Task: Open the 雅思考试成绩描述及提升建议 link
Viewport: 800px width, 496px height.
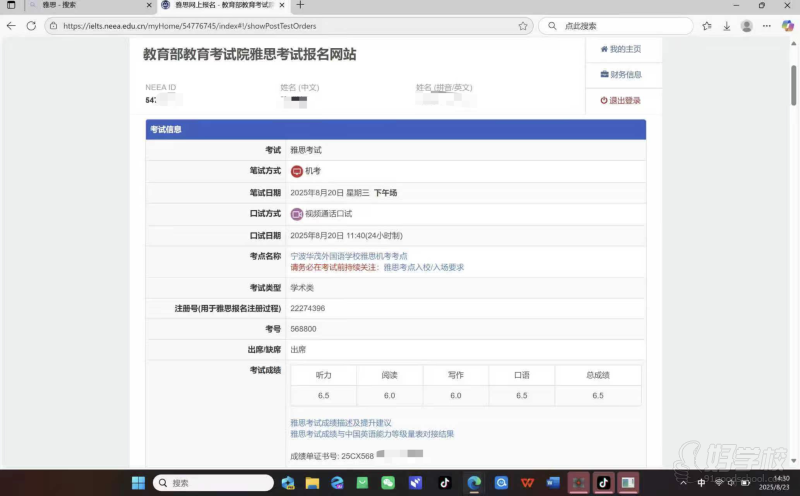Action: tap(340, 423)
